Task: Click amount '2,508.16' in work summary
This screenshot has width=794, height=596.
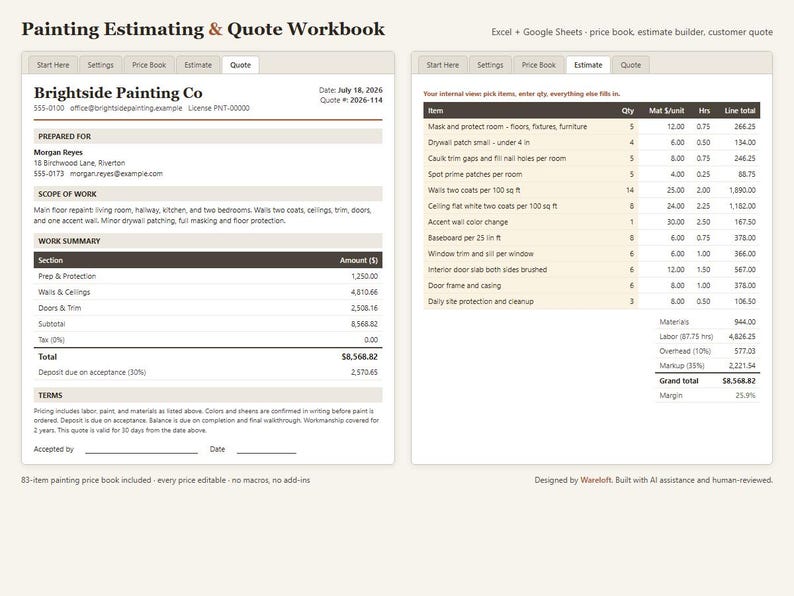Action: pos(364,308)
